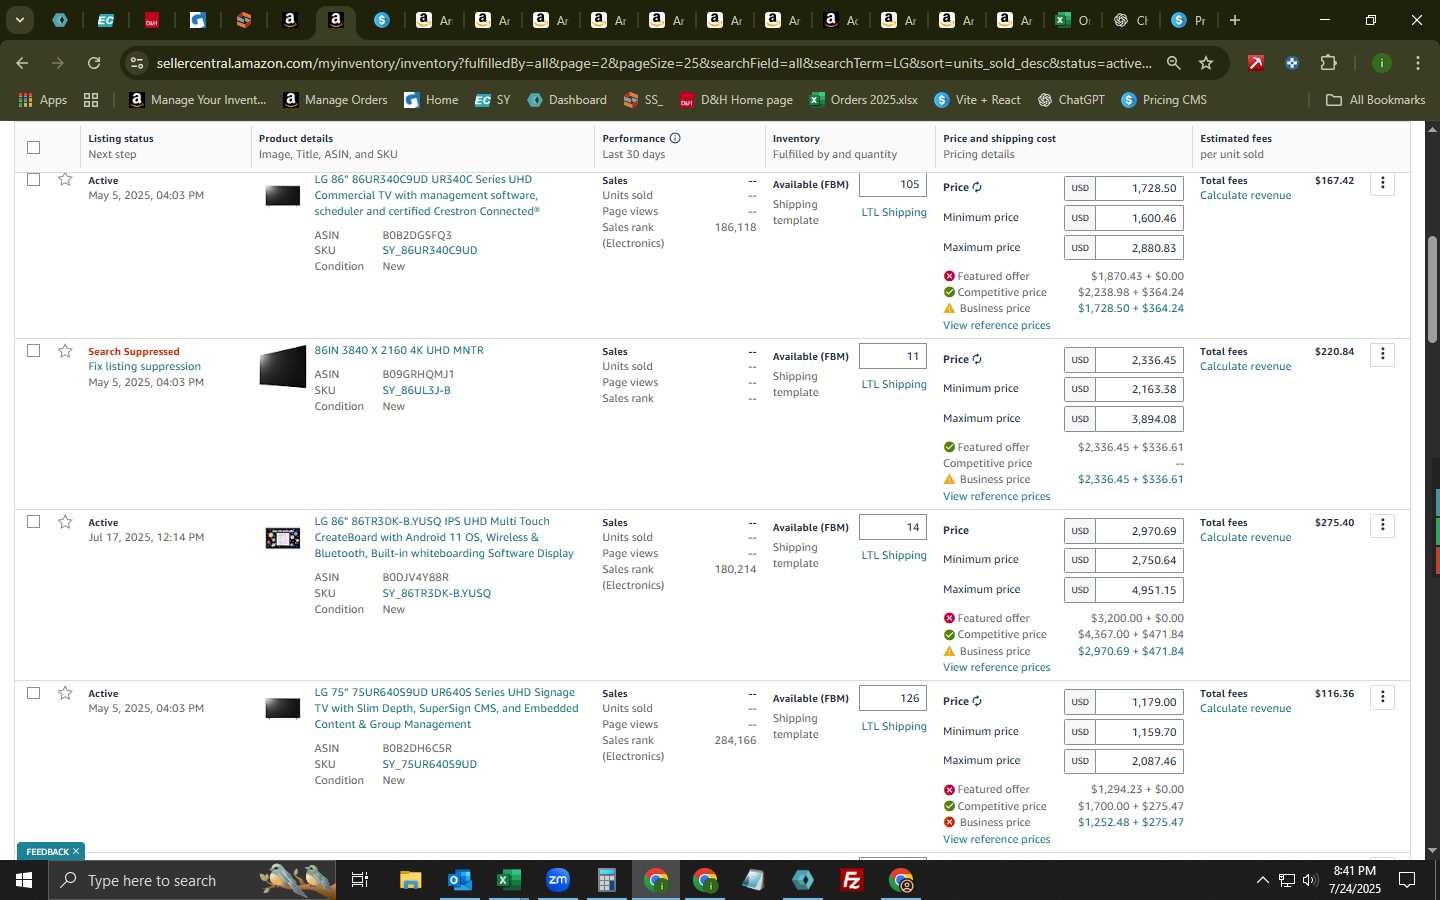Open the Manage Your Inventory bookmark
The width and height of the screenshot is (1440, 900).
click(197, 100)
